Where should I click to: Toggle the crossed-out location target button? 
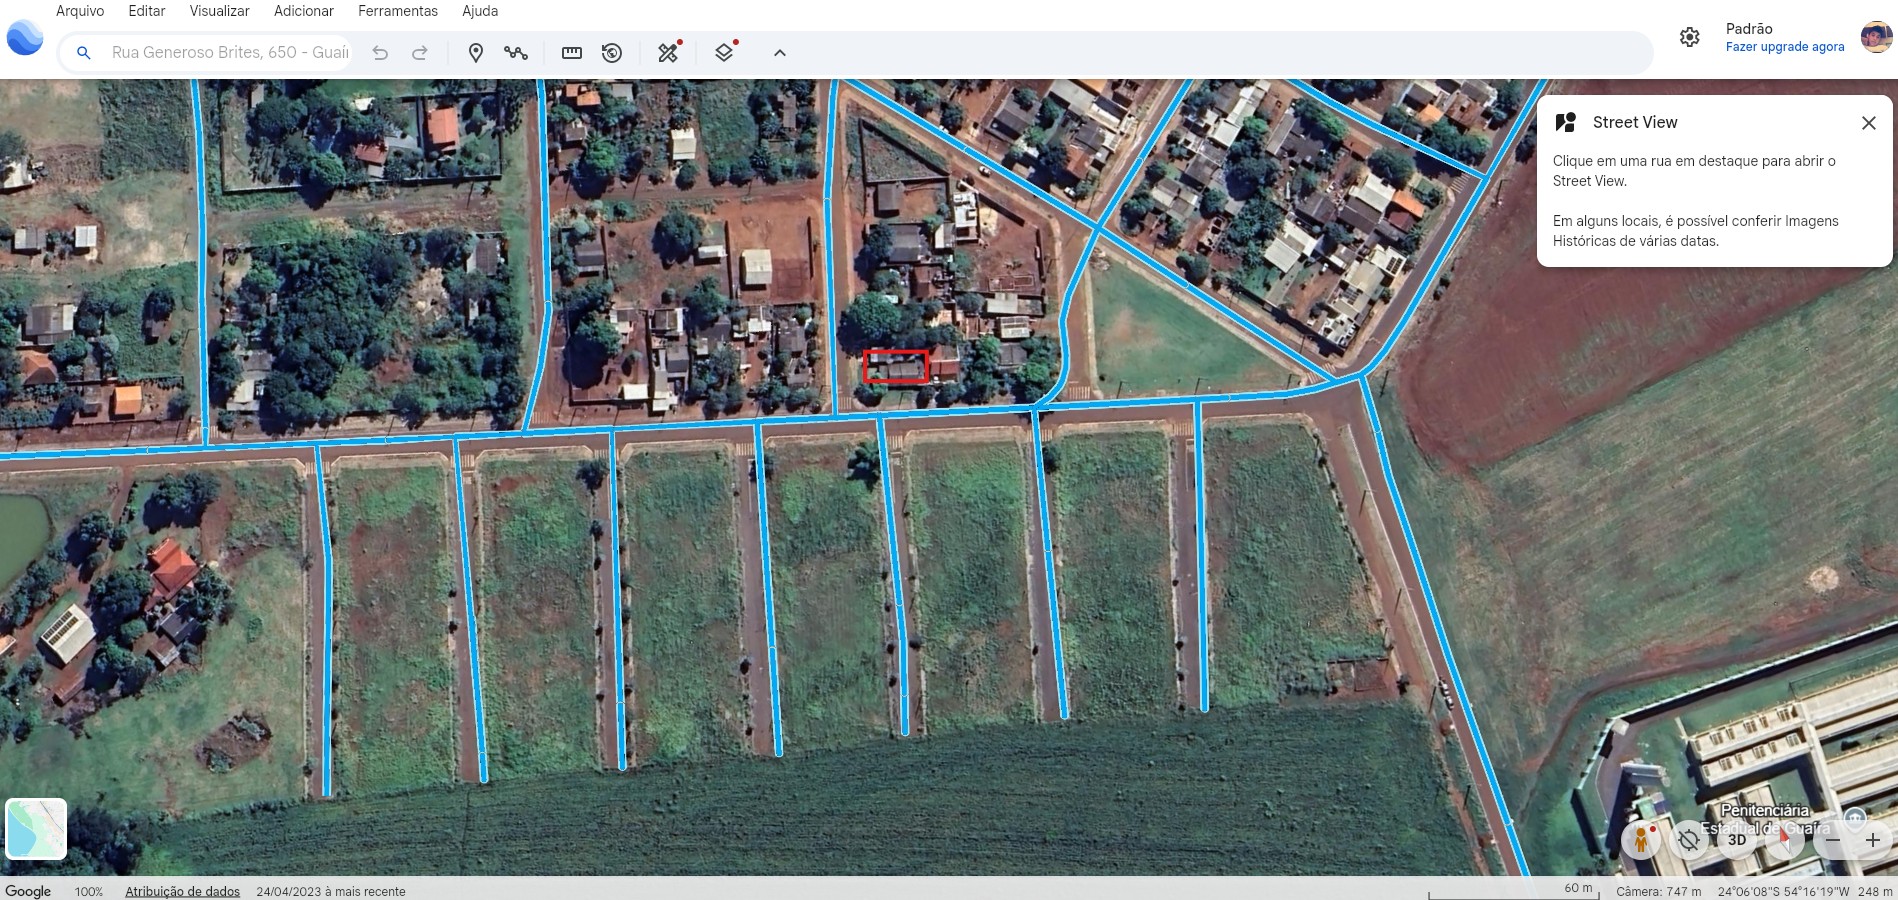tap(1689, 840)
